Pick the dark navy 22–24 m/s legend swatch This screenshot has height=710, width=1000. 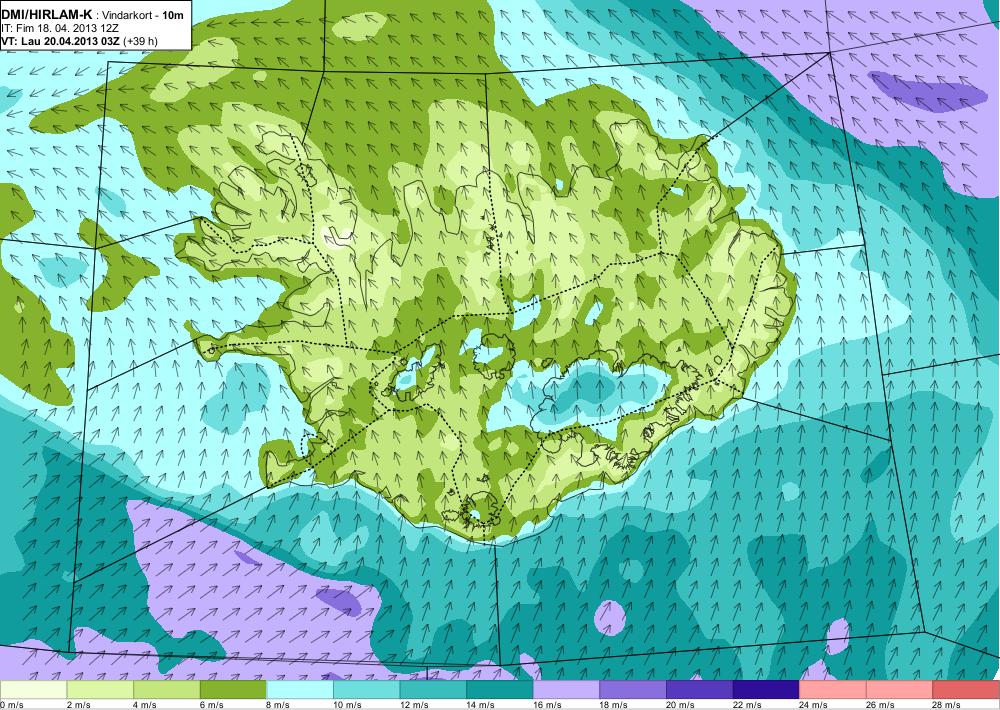click(766, 690)
